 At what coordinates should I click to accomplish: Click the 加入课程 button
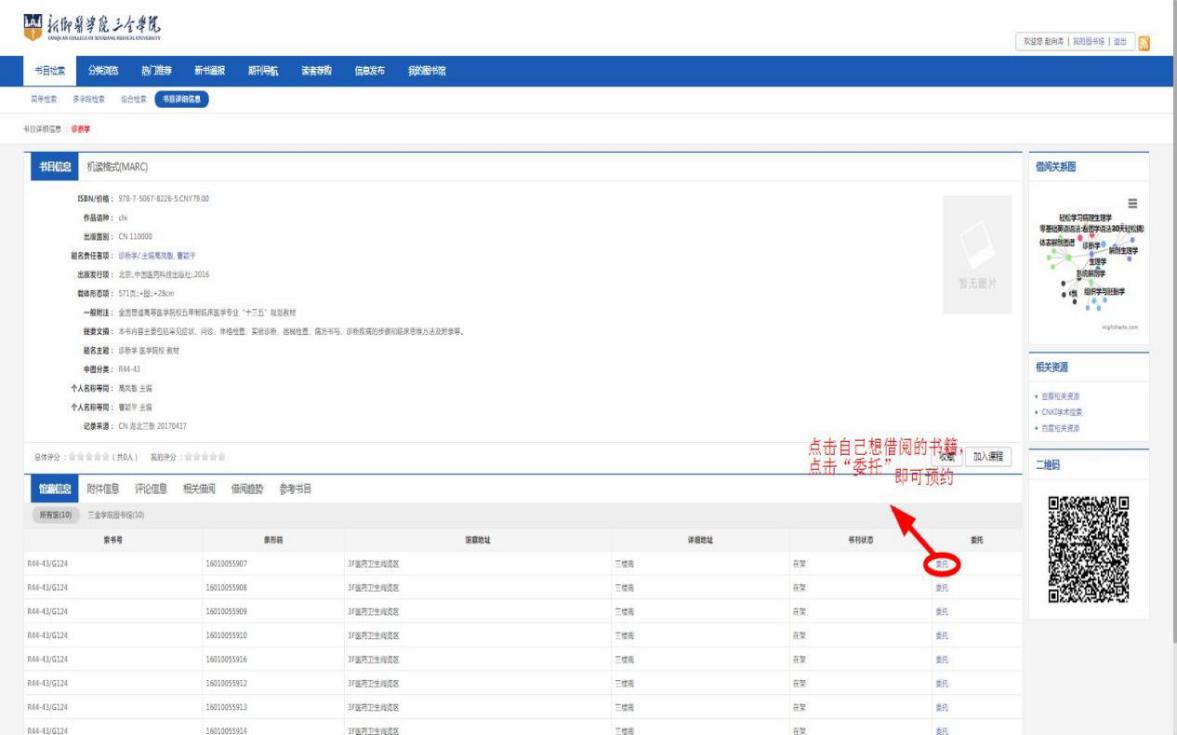point(986,457)
